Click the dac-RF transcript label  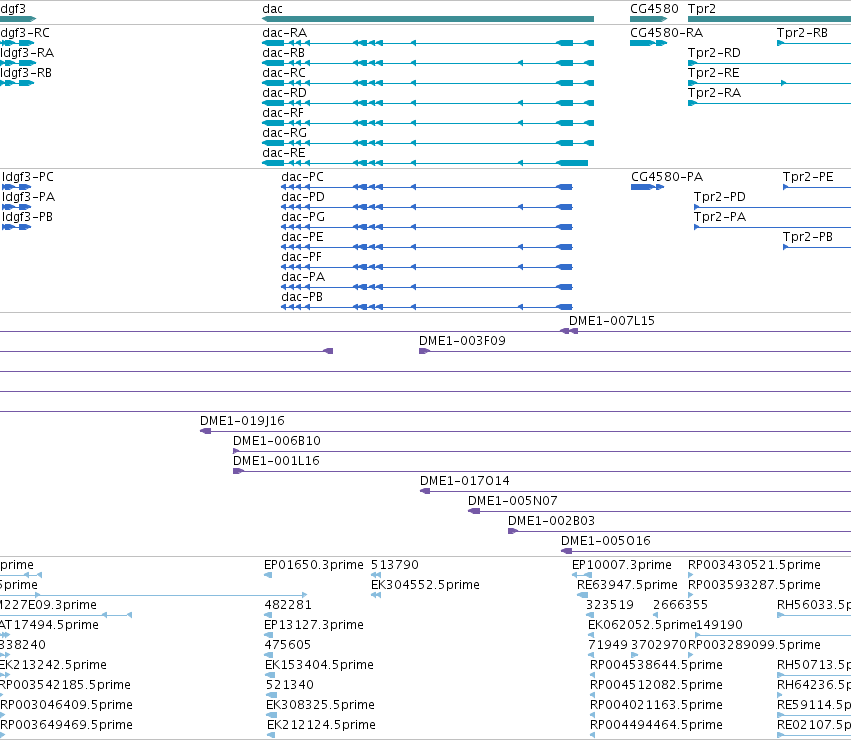pos(283,113)
